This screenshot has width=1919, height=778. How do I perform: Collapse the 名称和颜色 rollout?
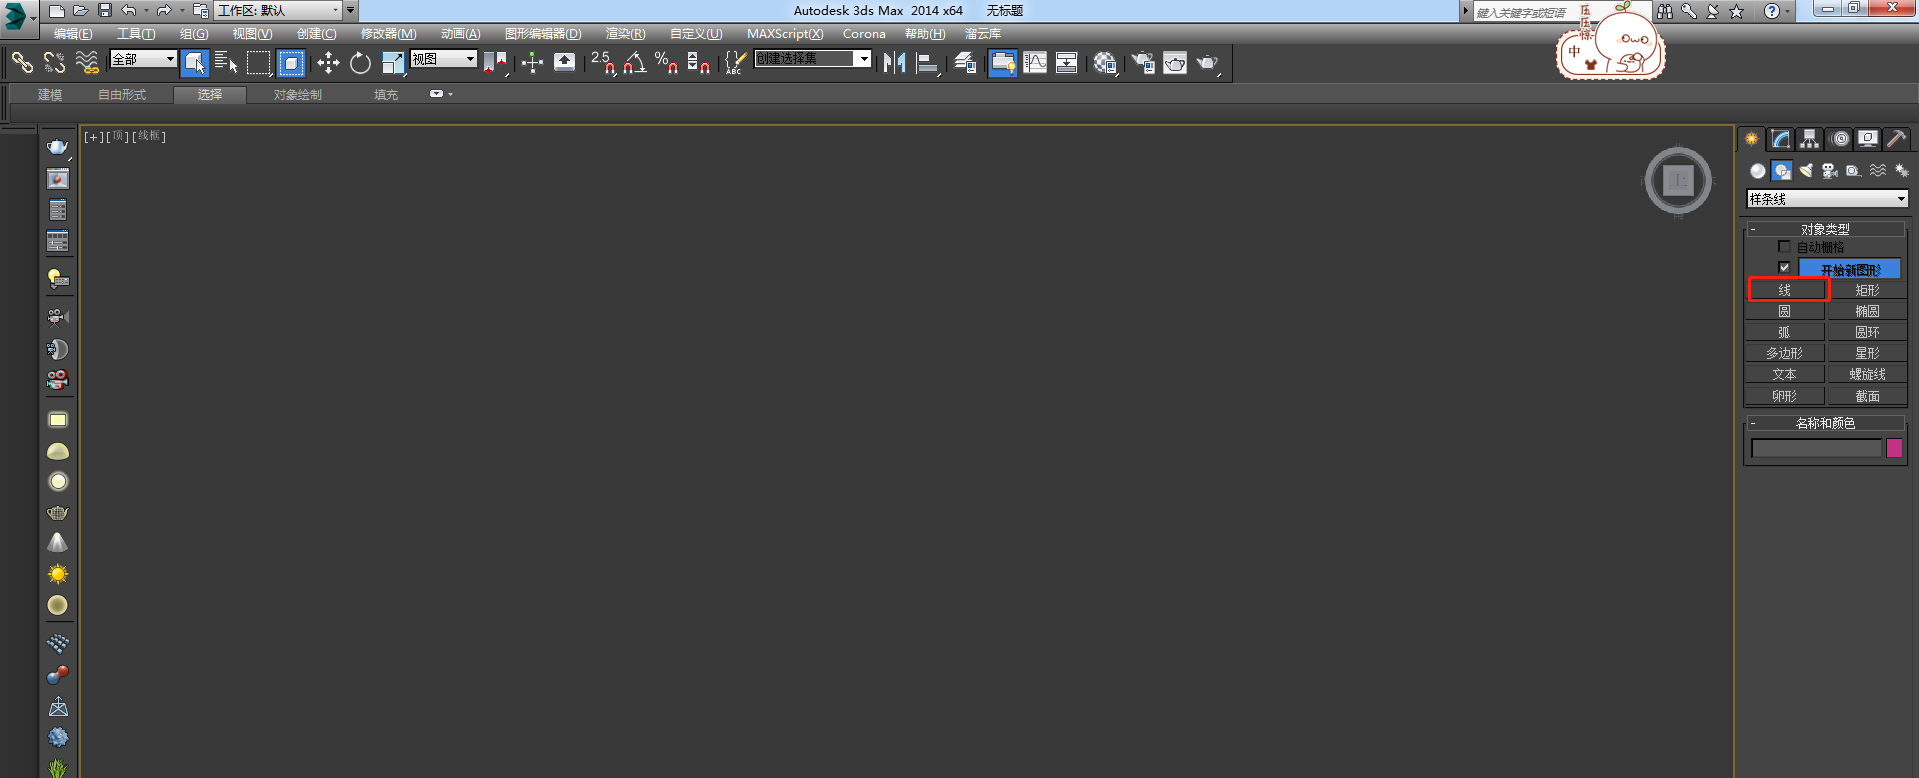click(1826, 423)
